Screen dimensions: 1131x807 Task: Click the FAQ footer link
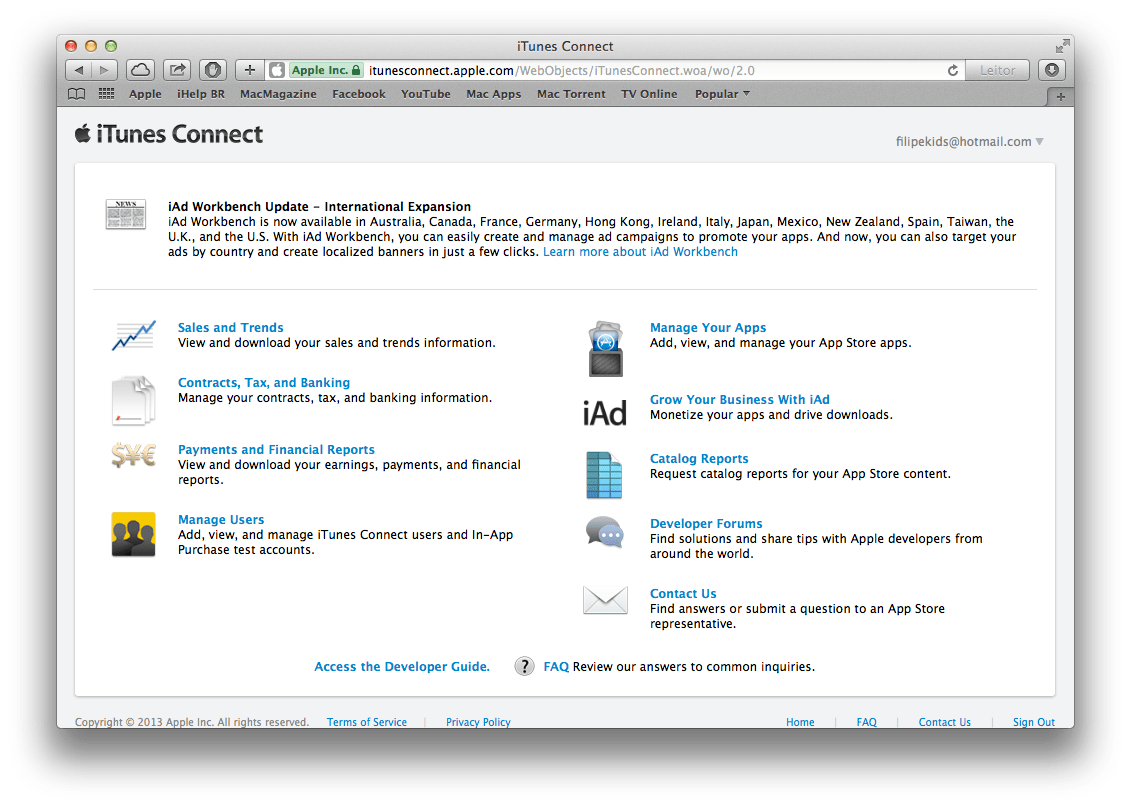pos(866,722)
